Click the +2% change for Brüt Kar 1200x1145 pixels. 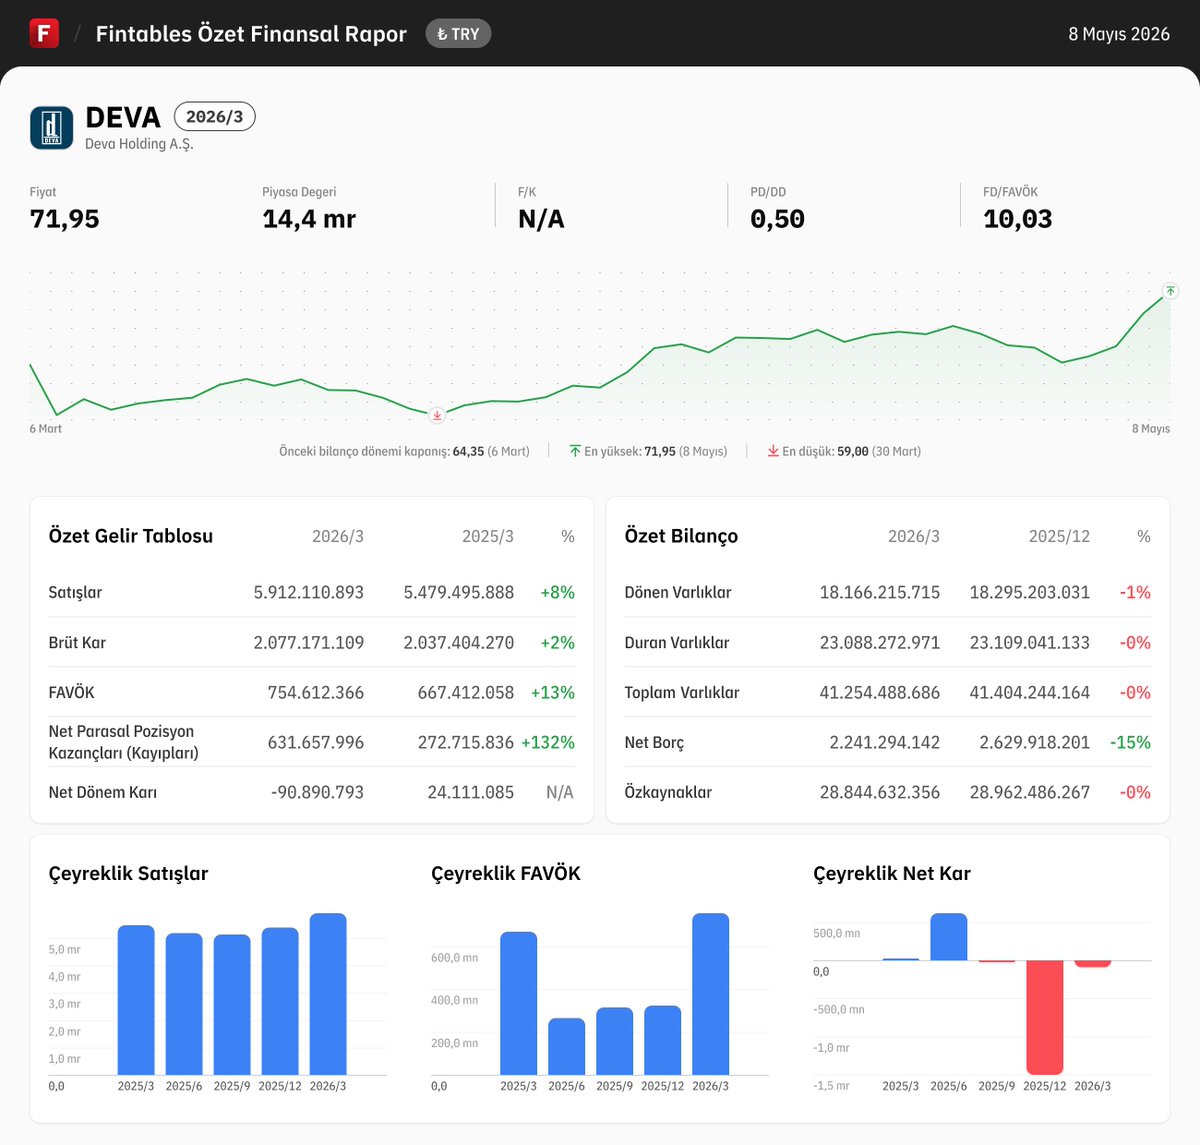(x=557, y=642)
